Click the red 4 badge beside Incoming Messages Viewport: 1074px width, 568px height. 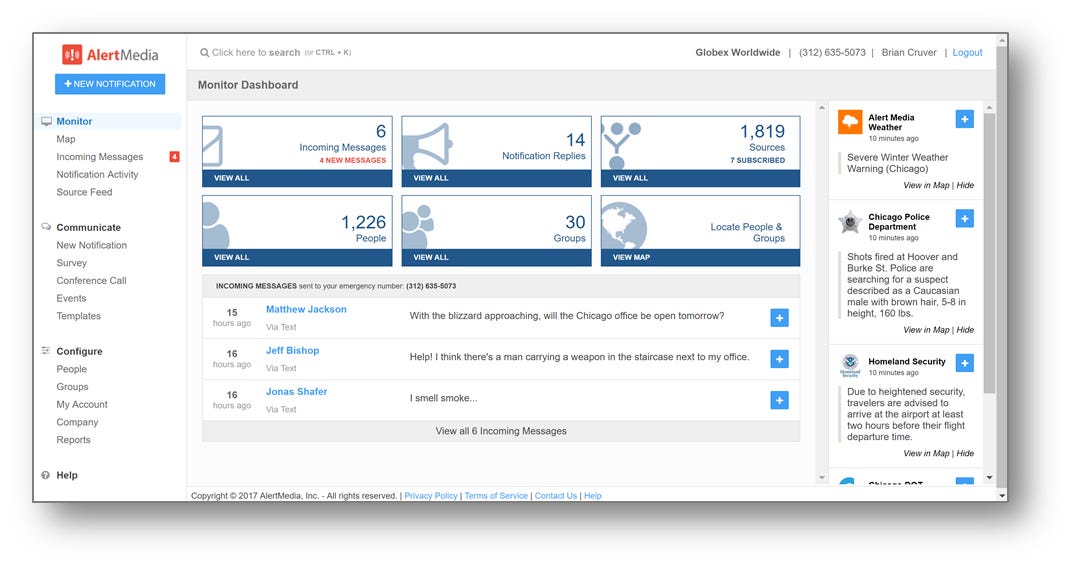point(174,157)
